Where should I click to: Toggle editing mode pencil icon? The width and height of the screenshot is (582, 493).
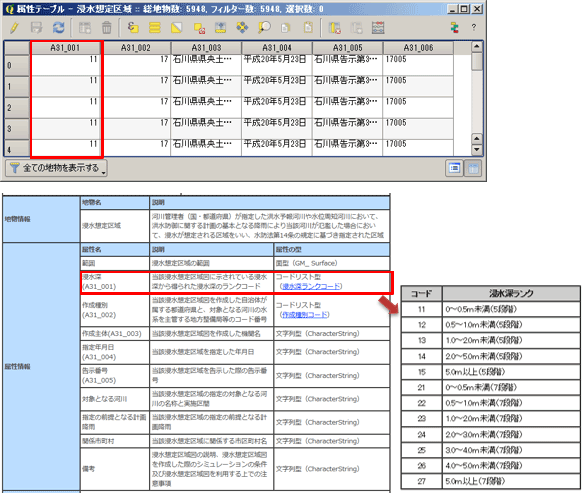pyautogui.click(x=14, y=28)
